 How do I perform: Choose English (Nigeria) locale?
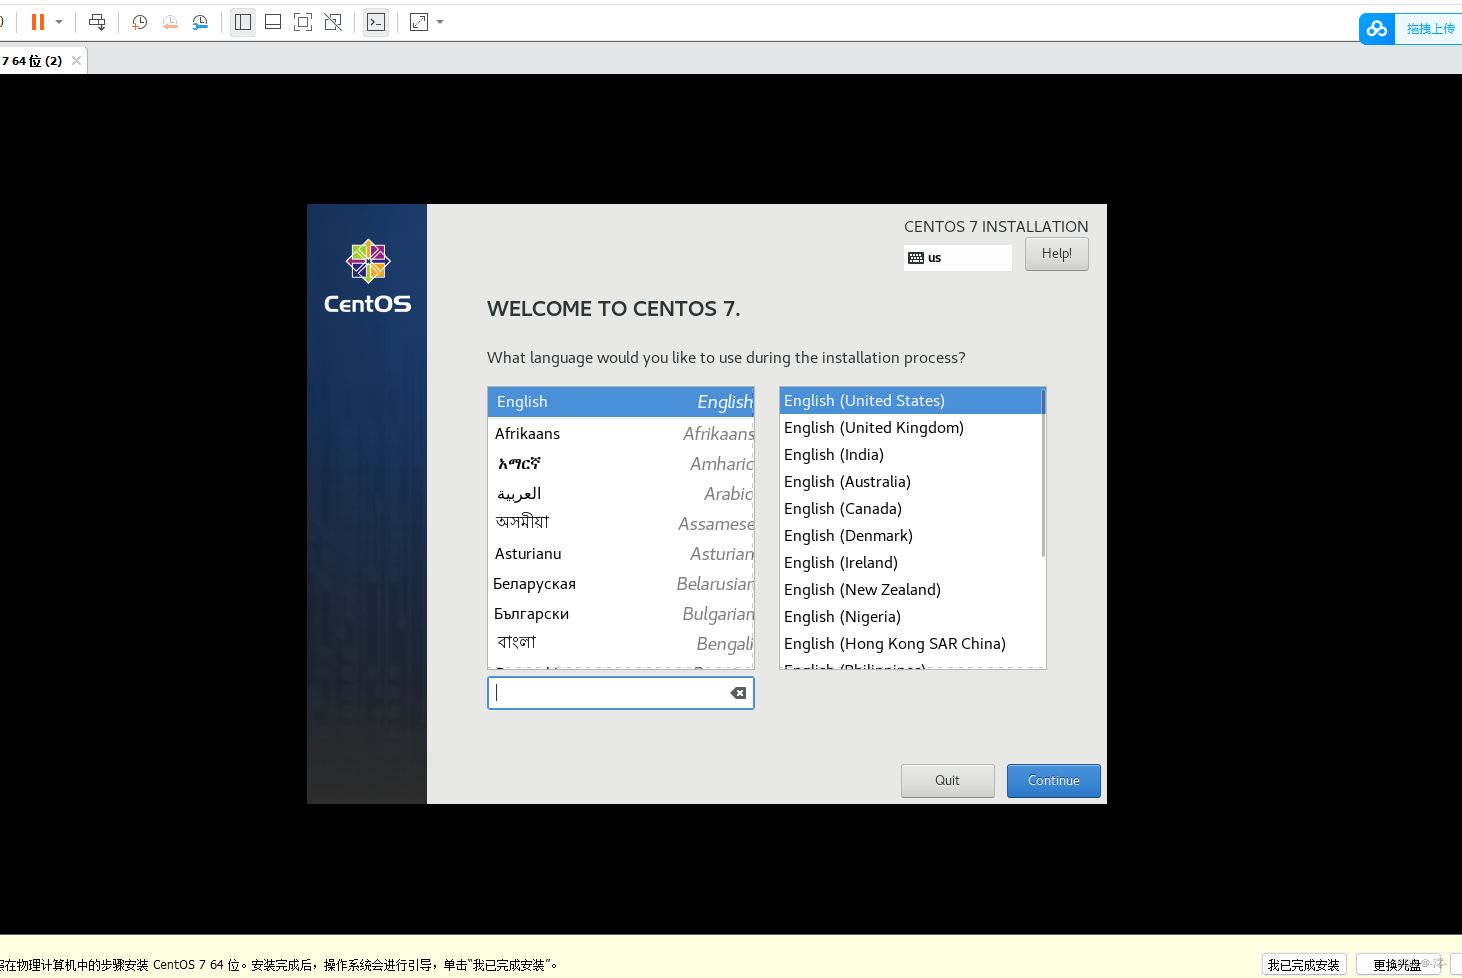coord(910,617)
